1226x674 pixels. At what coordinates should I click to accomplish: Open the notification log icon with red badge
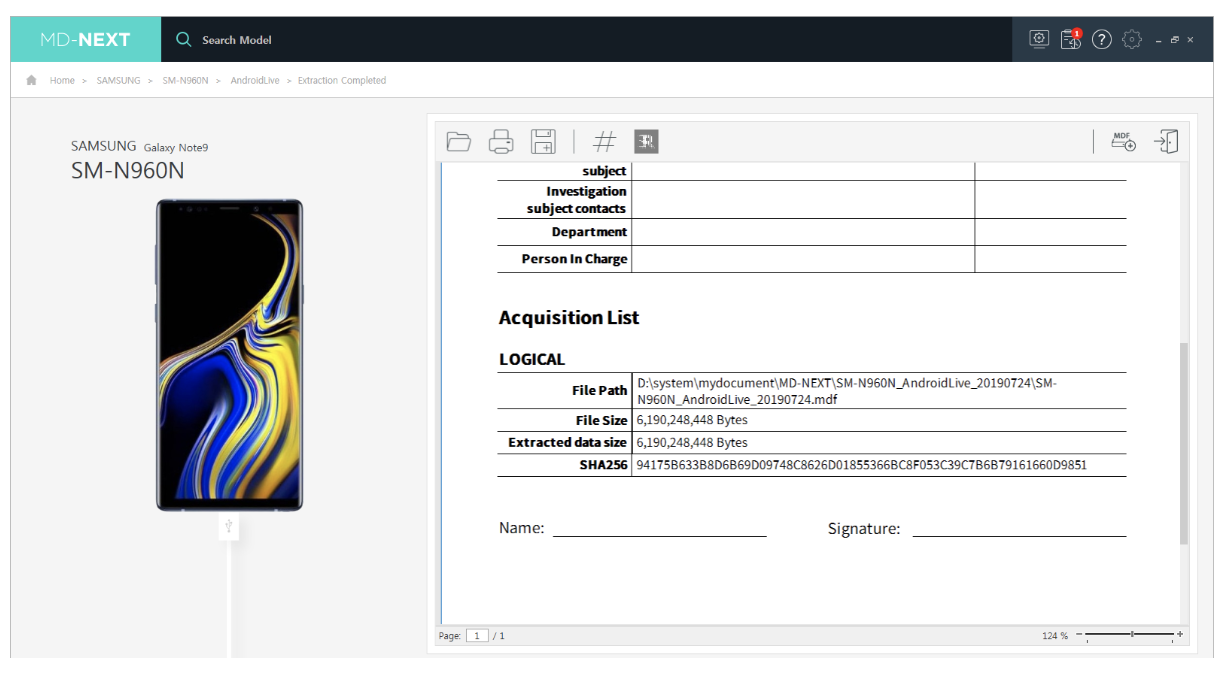point(1071,40)
